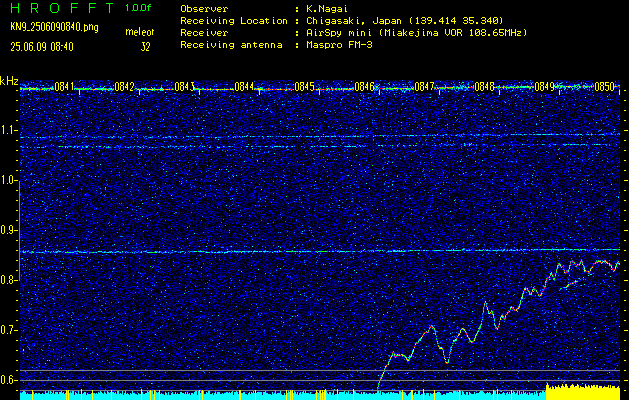Click the kHz axis unit label

(9, 81)
